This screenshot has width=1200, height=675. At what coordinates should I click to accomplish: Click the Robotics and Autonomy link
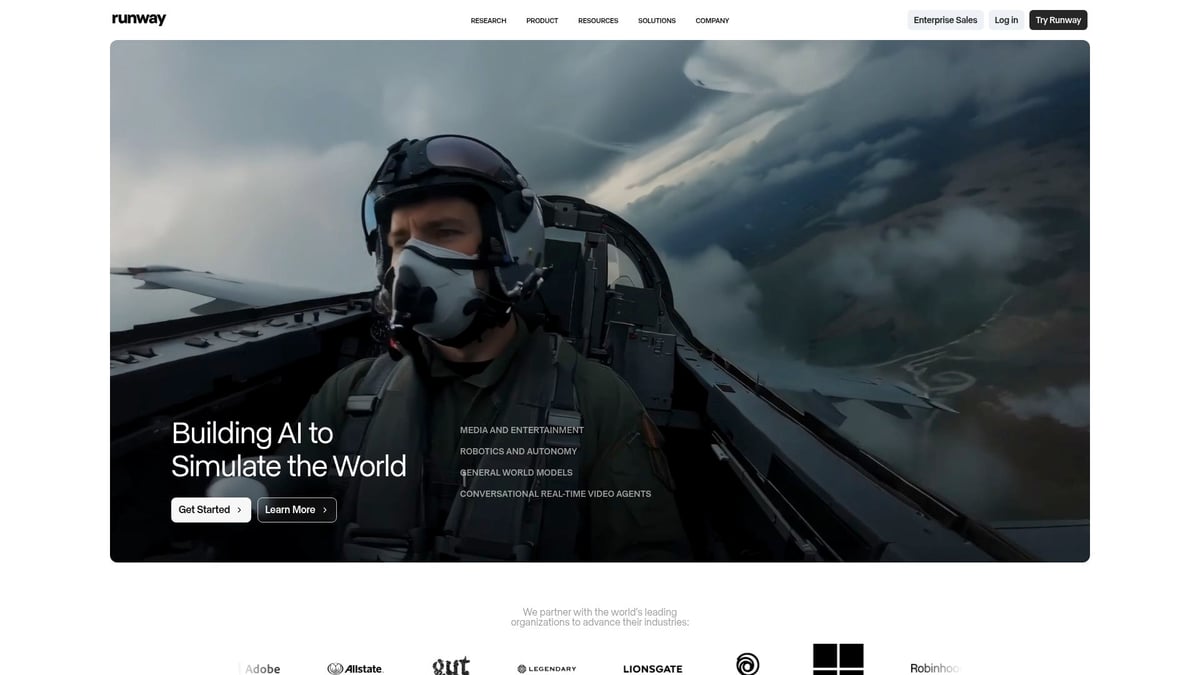[517, 450]
